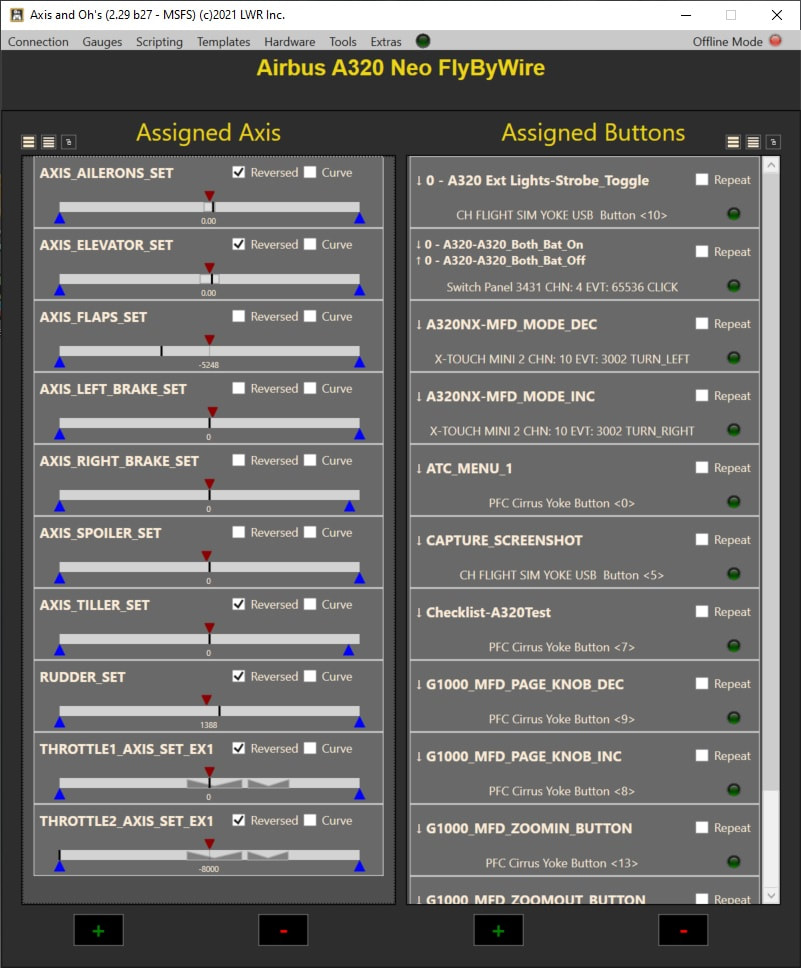The image size is (801, 968).
Task: Click the lock icon above Assigned Axis
Action: coord(67,142)
